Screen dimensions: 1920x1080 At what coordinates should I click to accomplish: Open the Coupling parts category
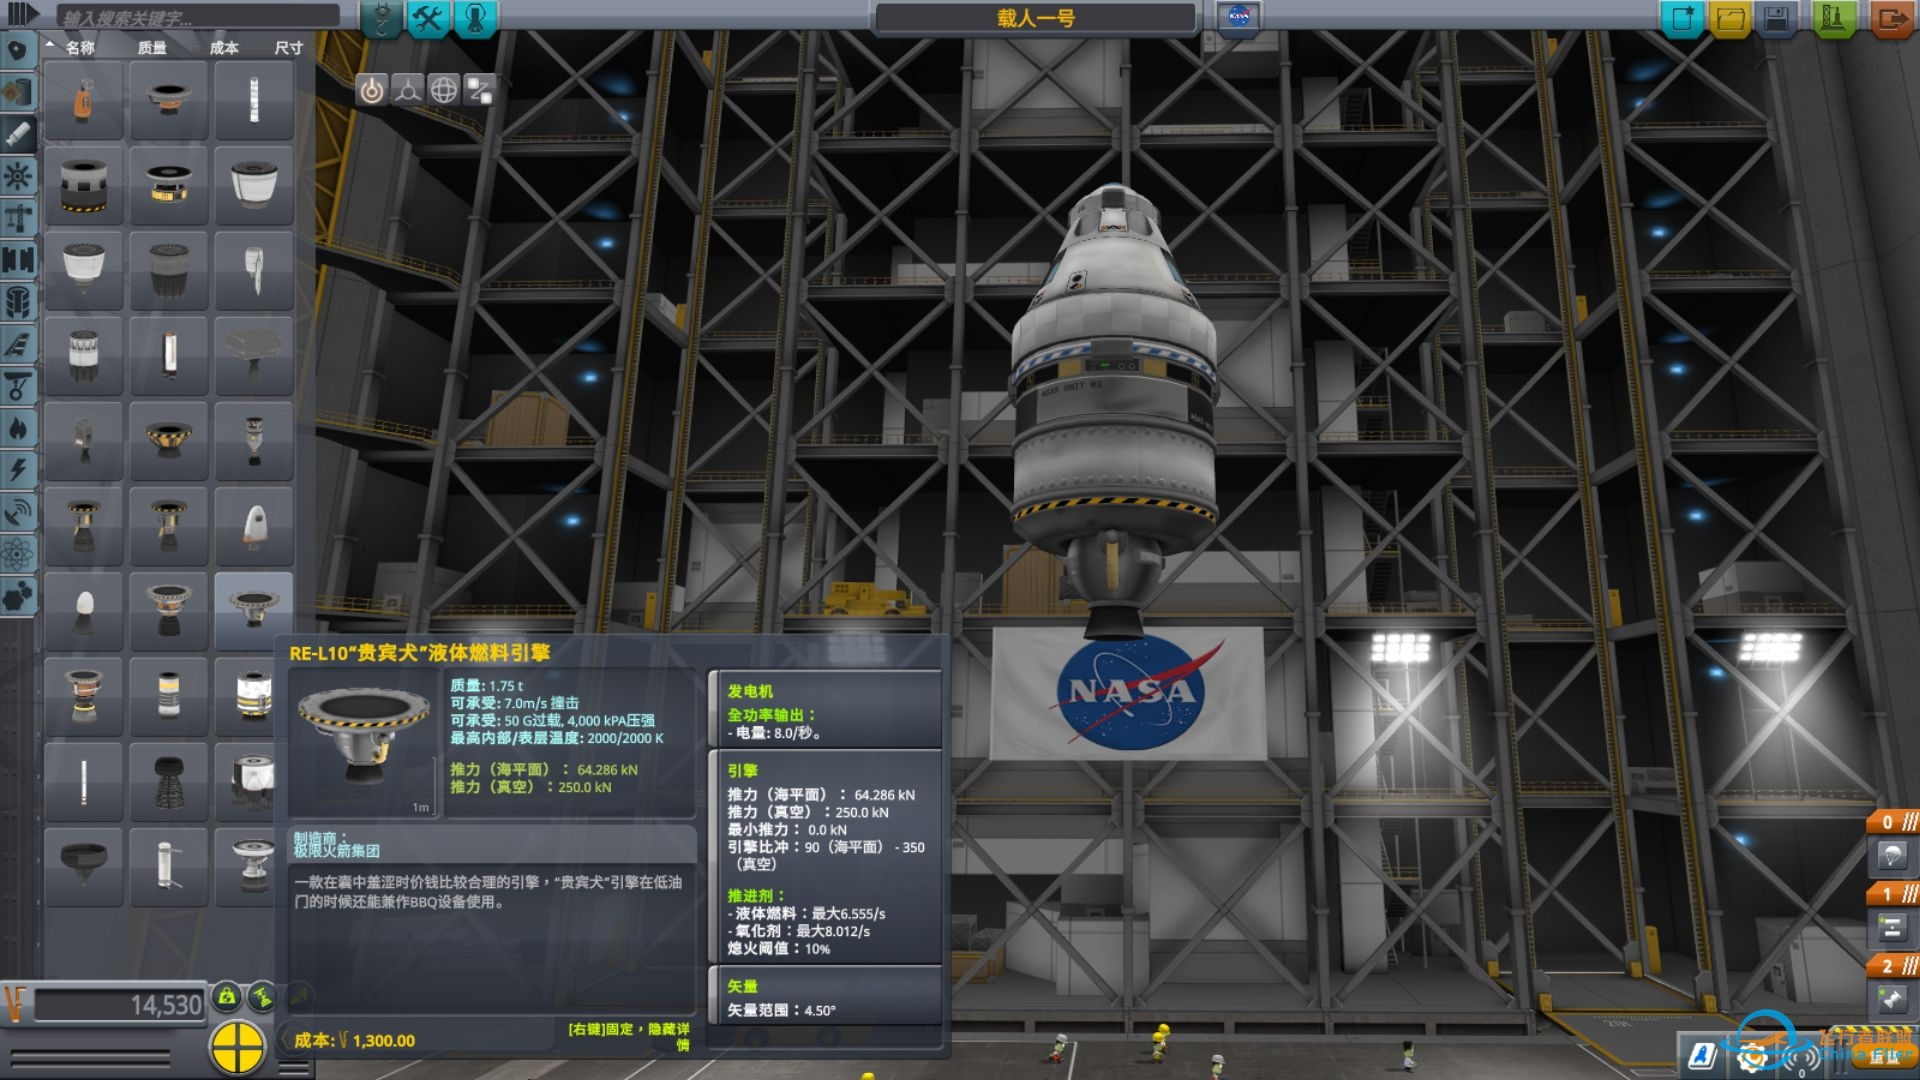18,260
